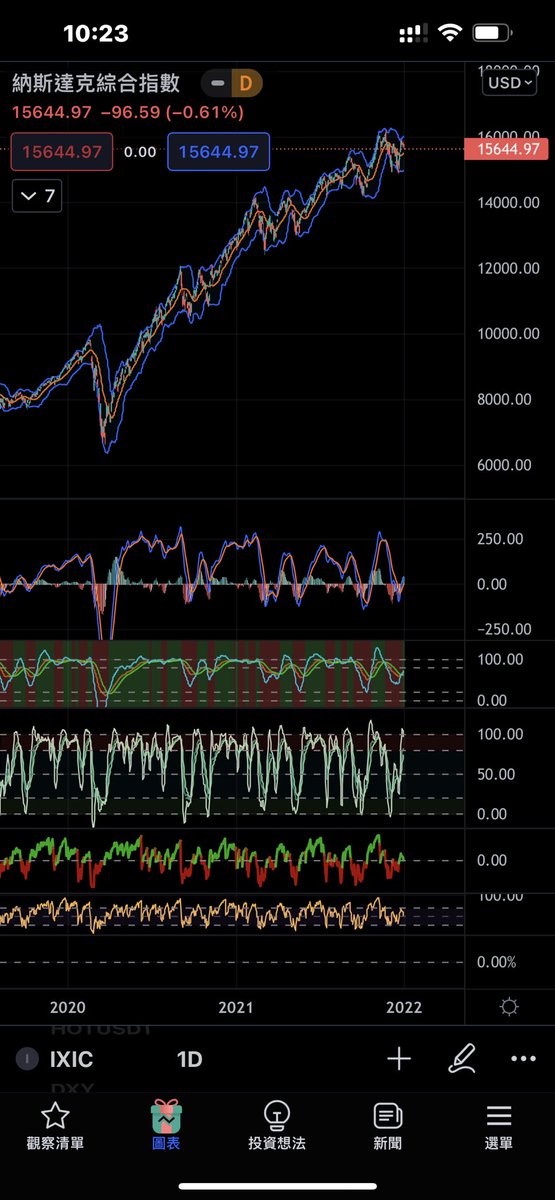Tap the 10:23 status bar clock
The height and width of the screenshot is (1200, 555).
coord(96,34)
